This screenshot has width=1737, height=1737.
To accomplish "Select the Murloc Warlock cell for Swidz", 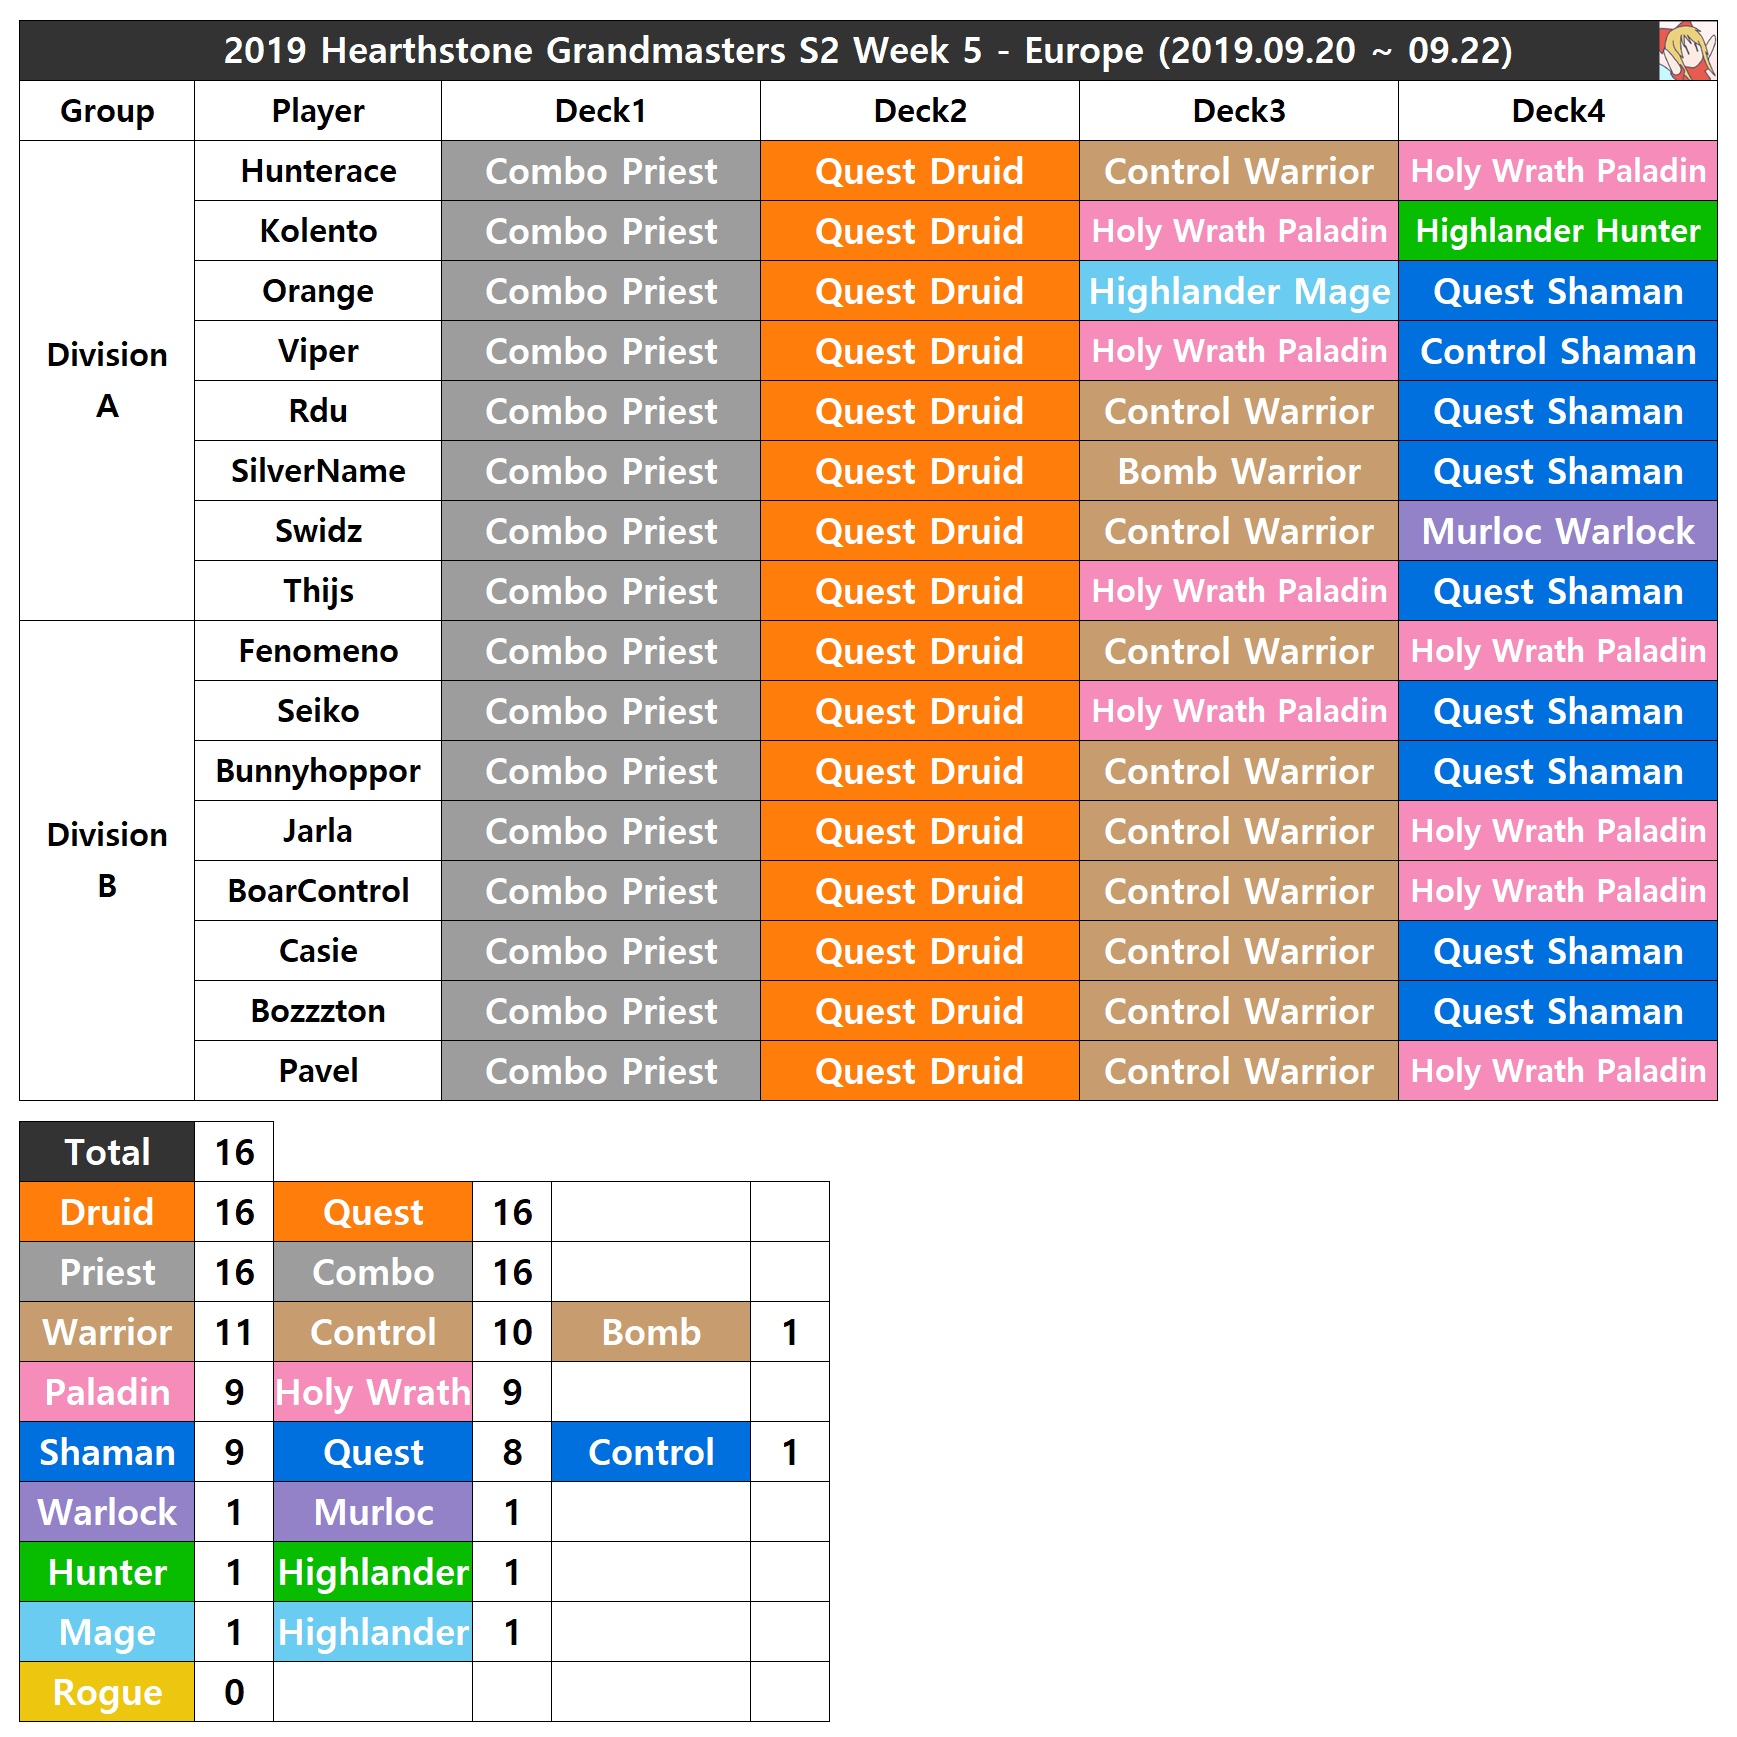I will (x=1557, y=531).
